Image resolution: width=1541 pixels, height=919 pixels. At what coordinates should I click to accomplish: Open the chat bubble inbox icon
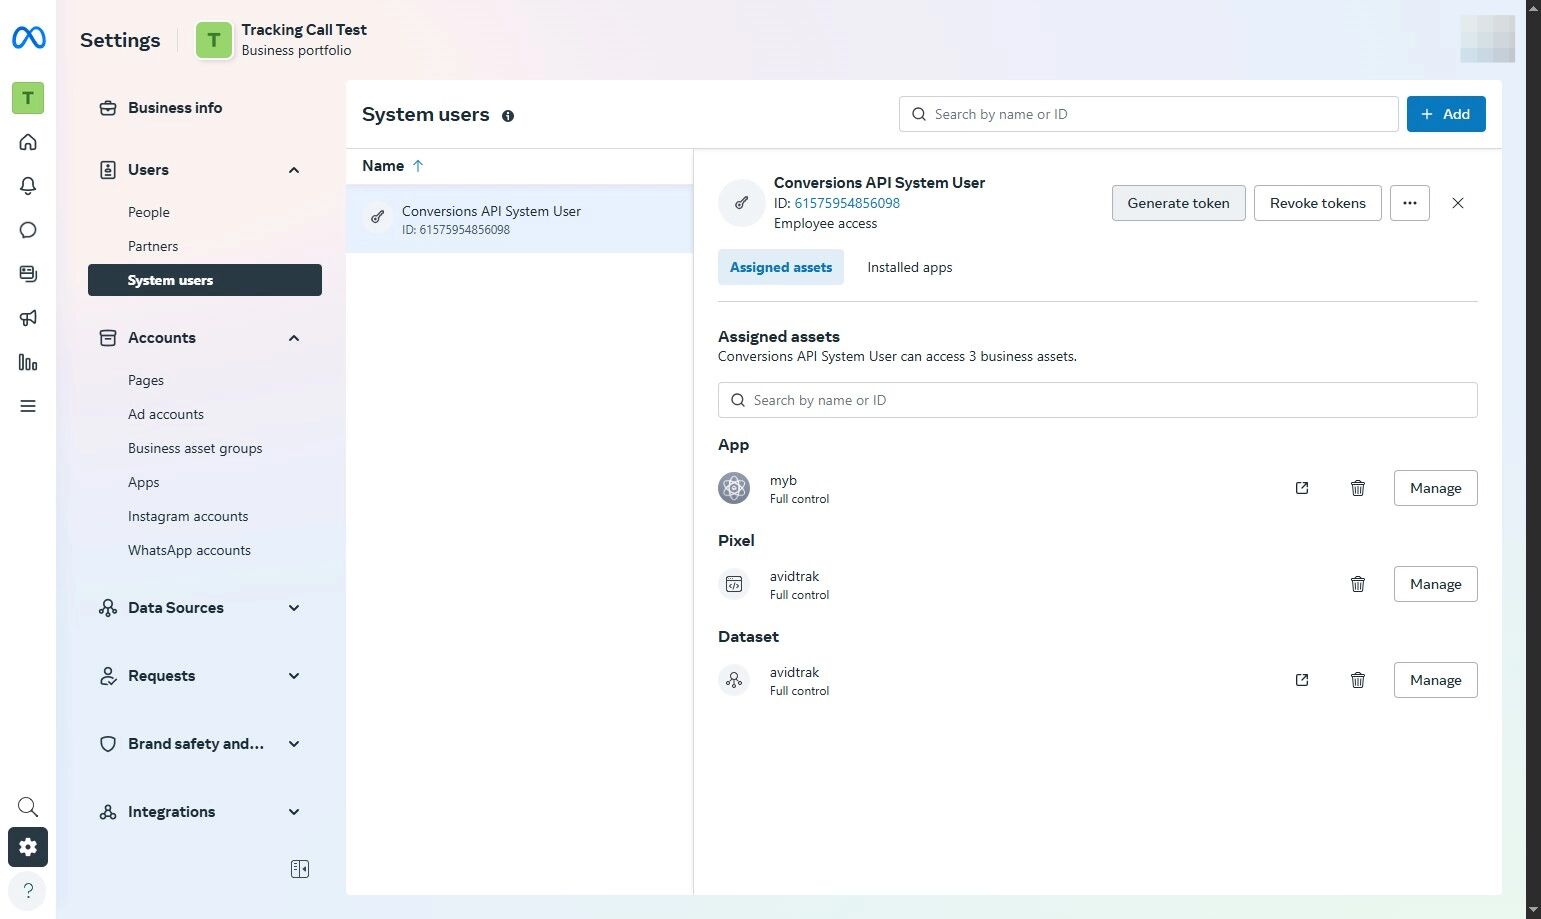point(28,230)
